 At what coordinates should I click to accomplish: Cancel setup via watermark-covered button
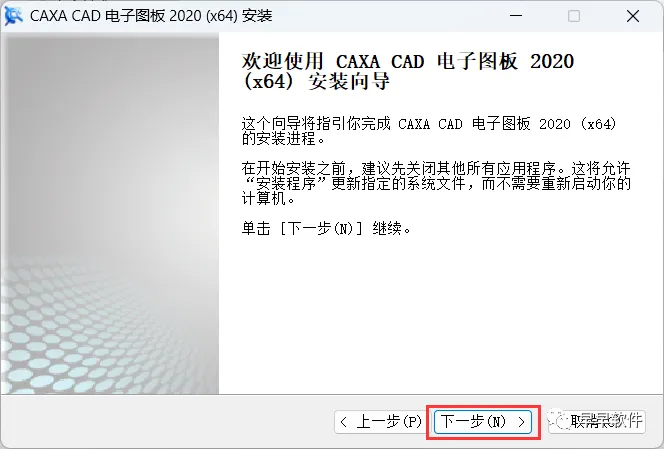pyautogui.click(x=597, y=421)
